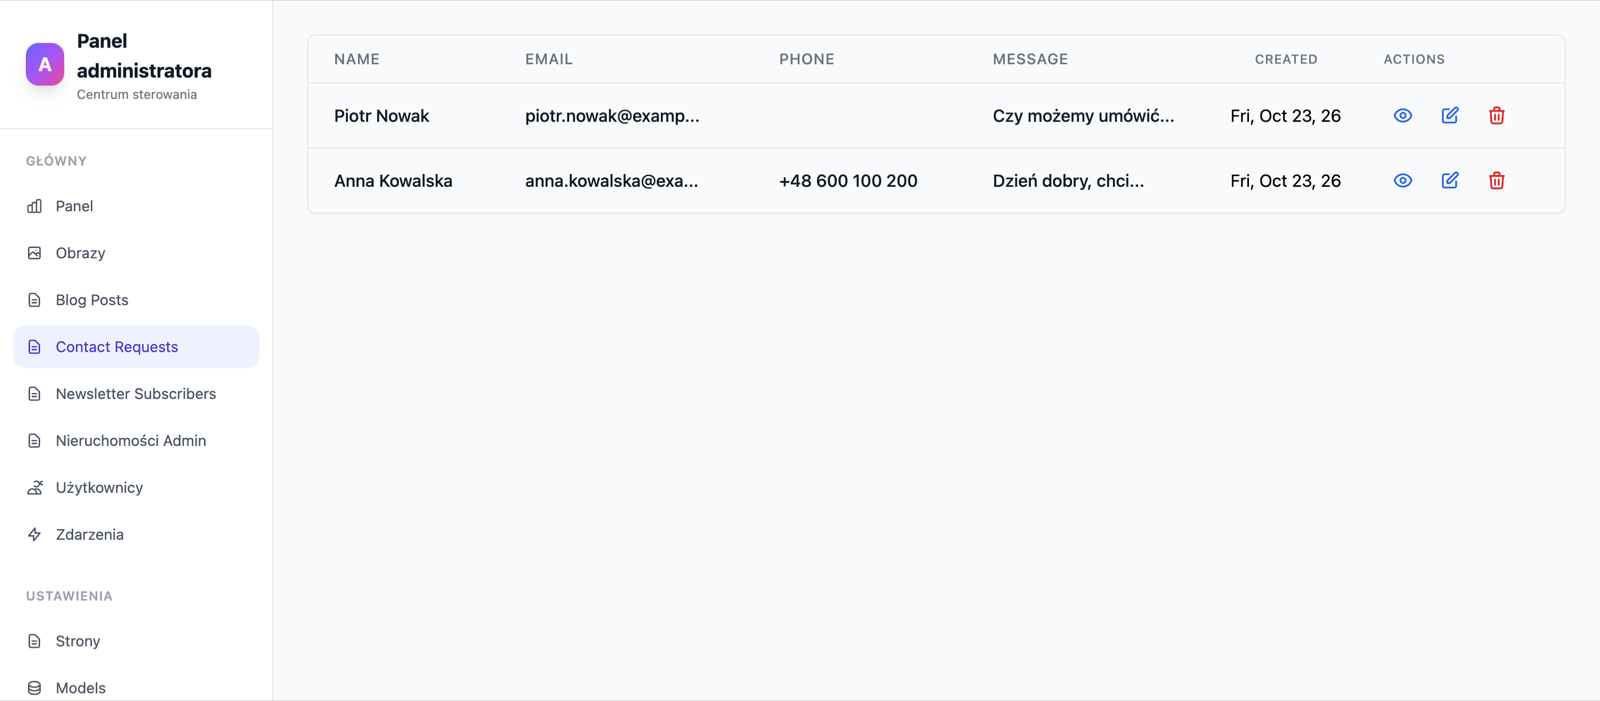Click the Panel administratora title
The width and height of the screenshot is (1600, 701).
tap(144, 56)
